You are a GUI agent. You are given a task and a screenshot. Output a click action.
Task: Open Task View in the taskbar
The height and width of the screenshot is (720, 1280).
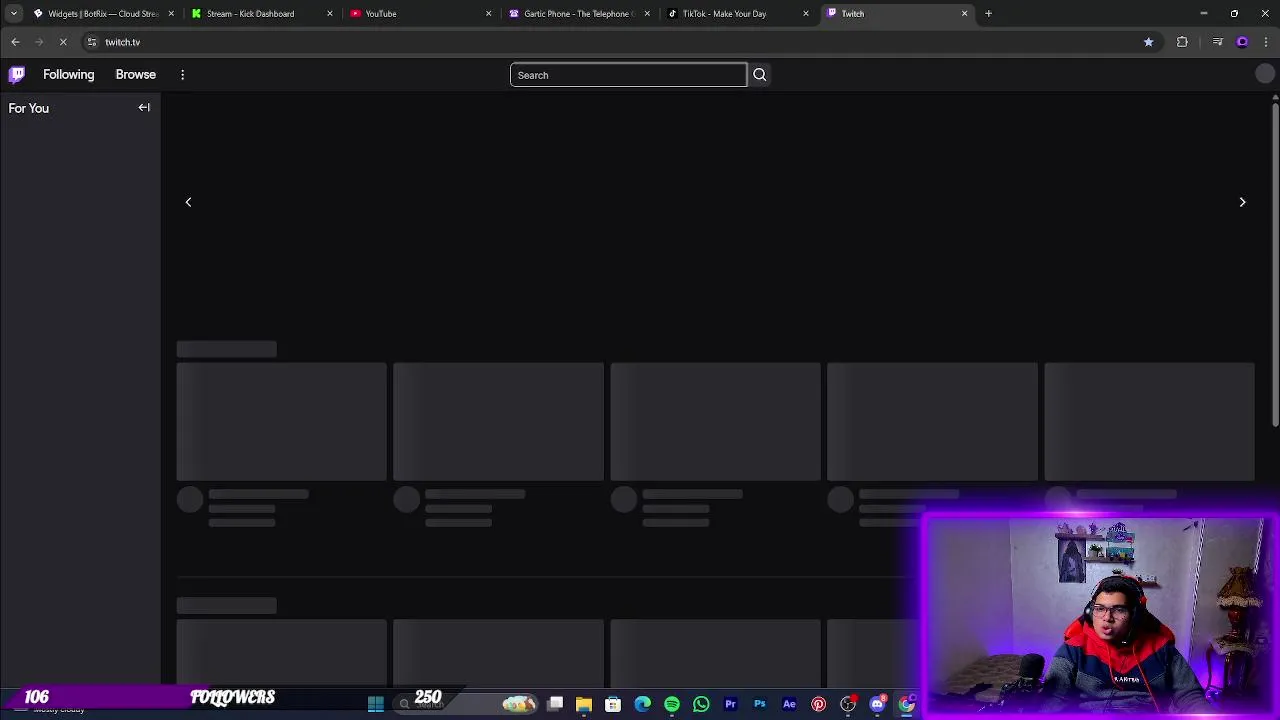point(555,704)
